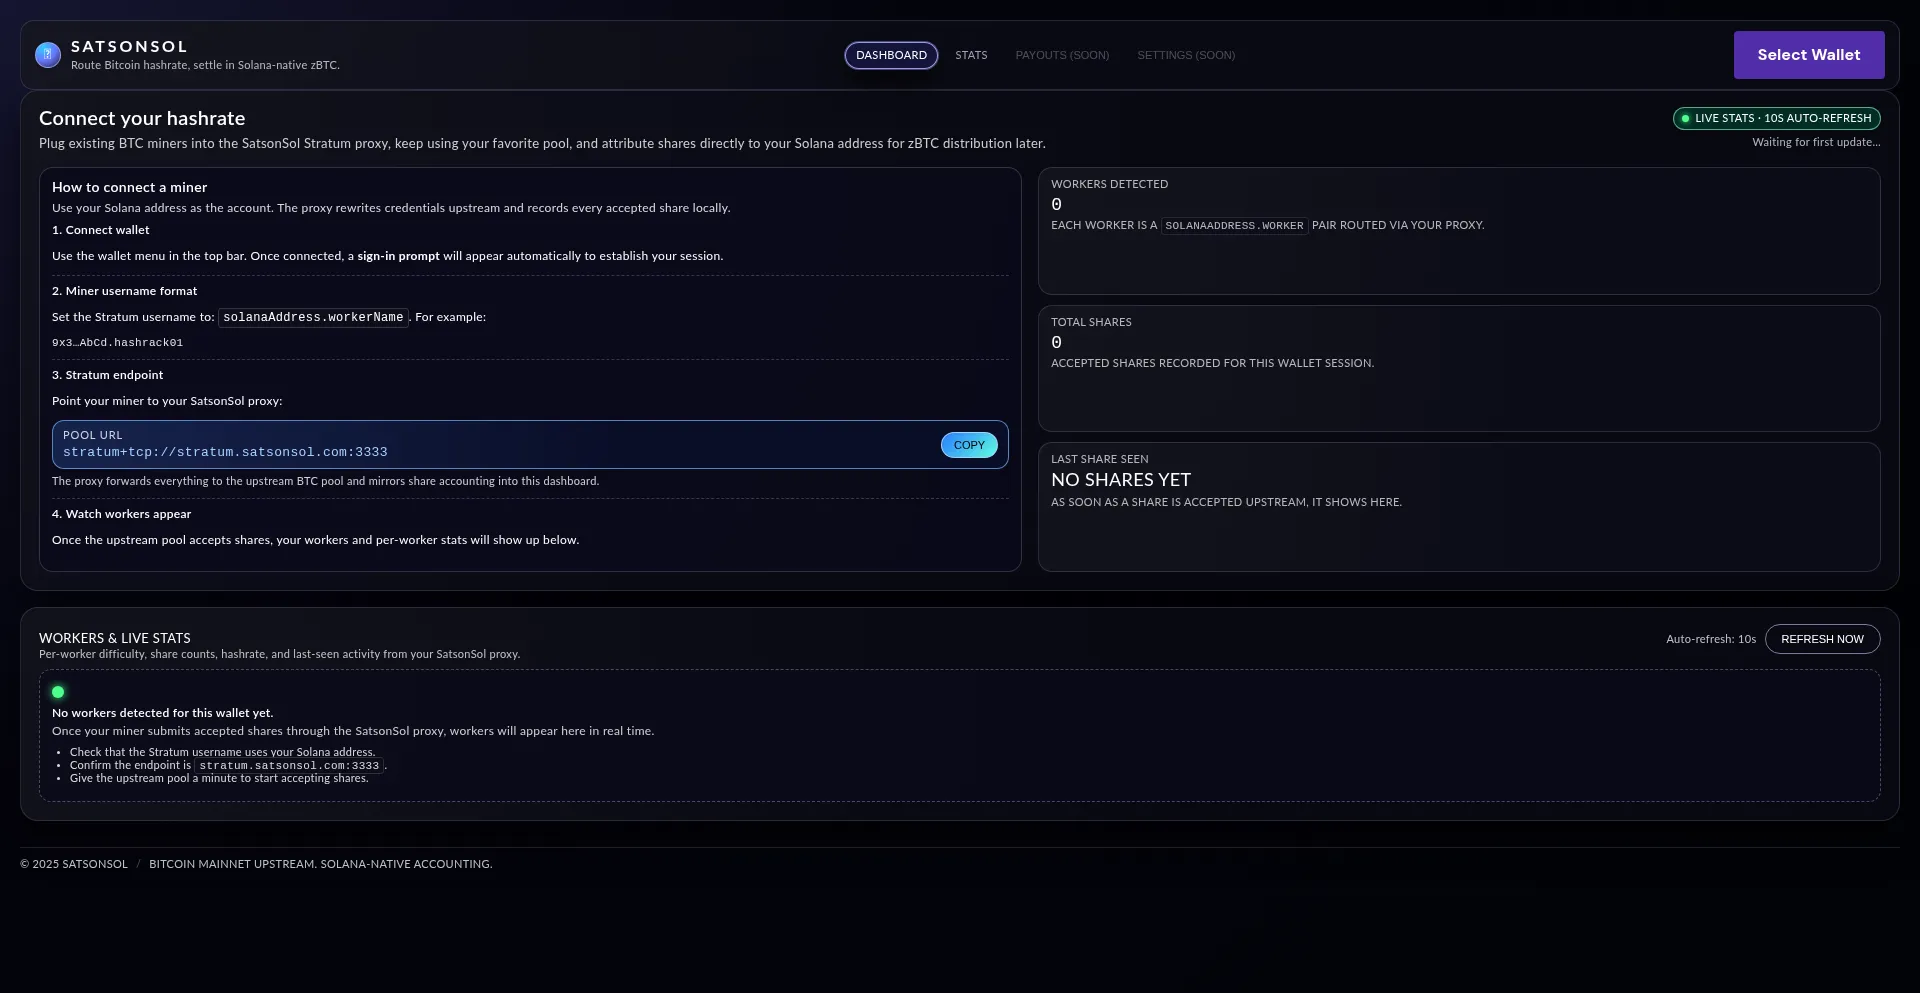Click the Auto-refresh: 10s label
1920x993 pixels.
(1710, 640)
